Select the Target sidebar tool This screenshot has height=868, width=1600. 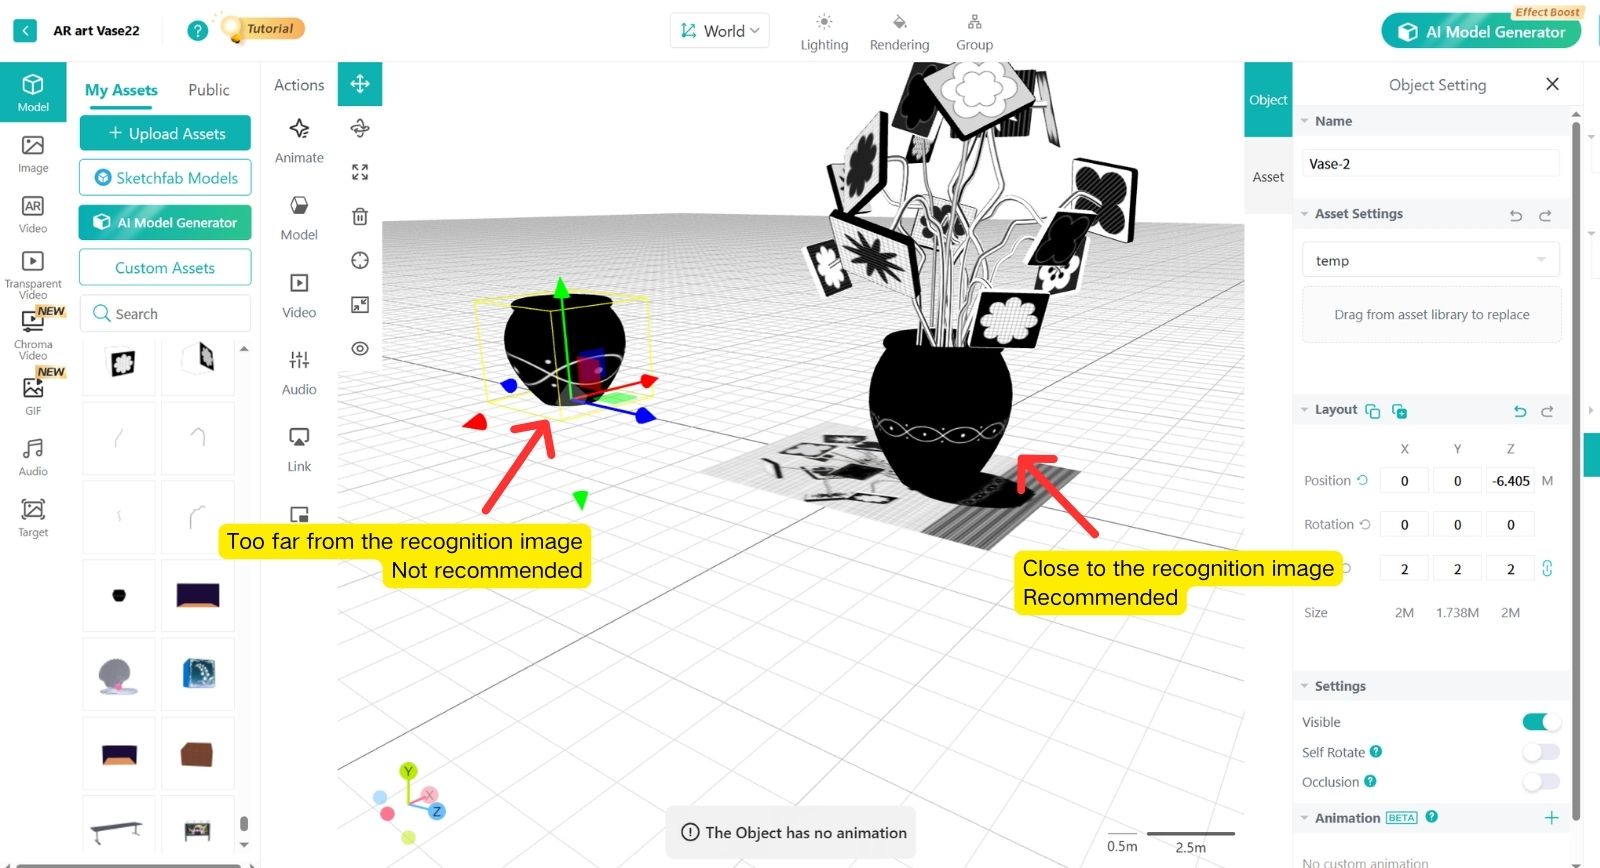click(33, 517)
